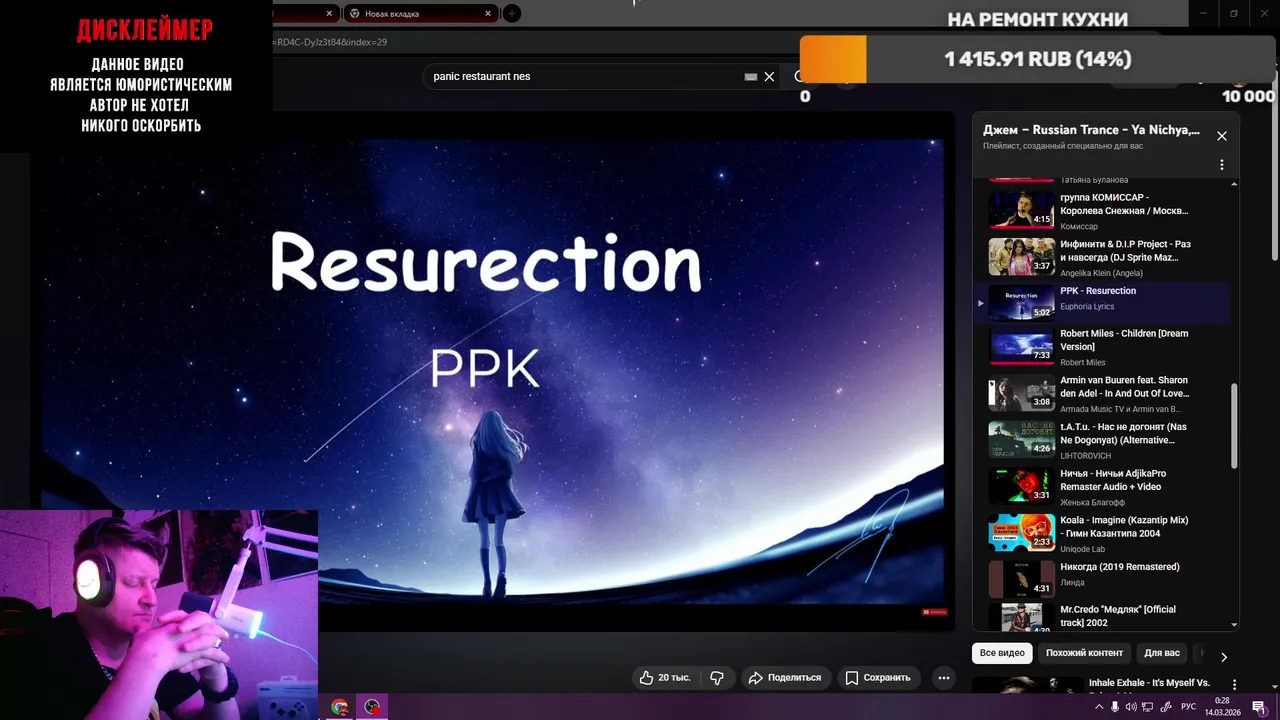The width and height of the screenshot is (1280, 720).
Task: Open the on-screen keyboard in search box
Action: (x=751, y=76)
